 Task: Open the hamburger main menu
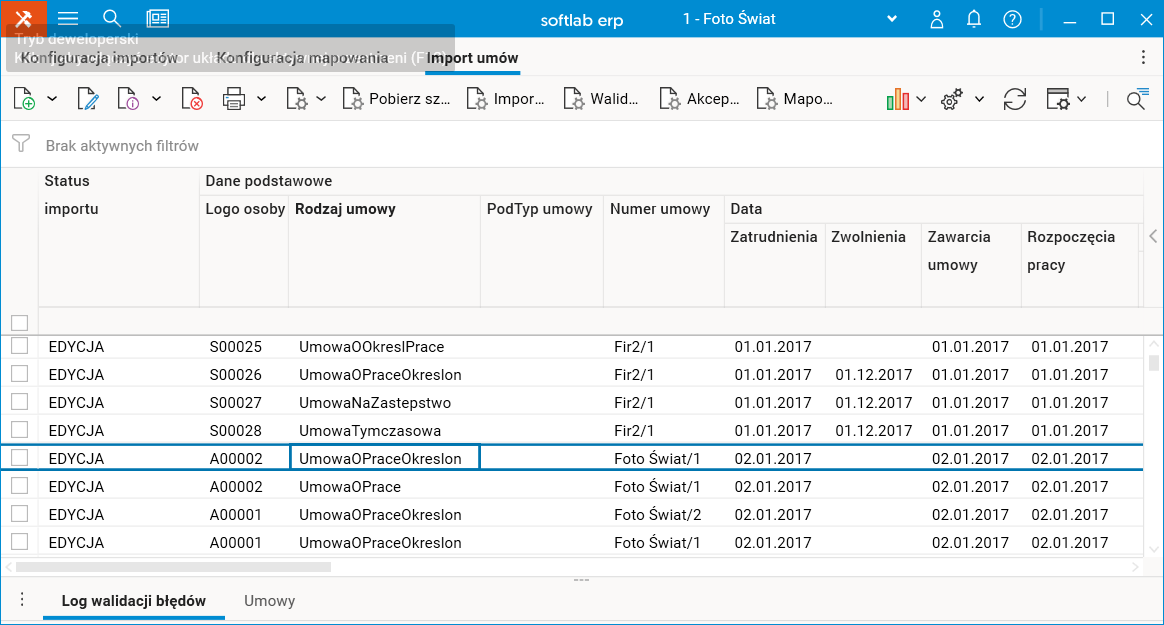(68, 19)
